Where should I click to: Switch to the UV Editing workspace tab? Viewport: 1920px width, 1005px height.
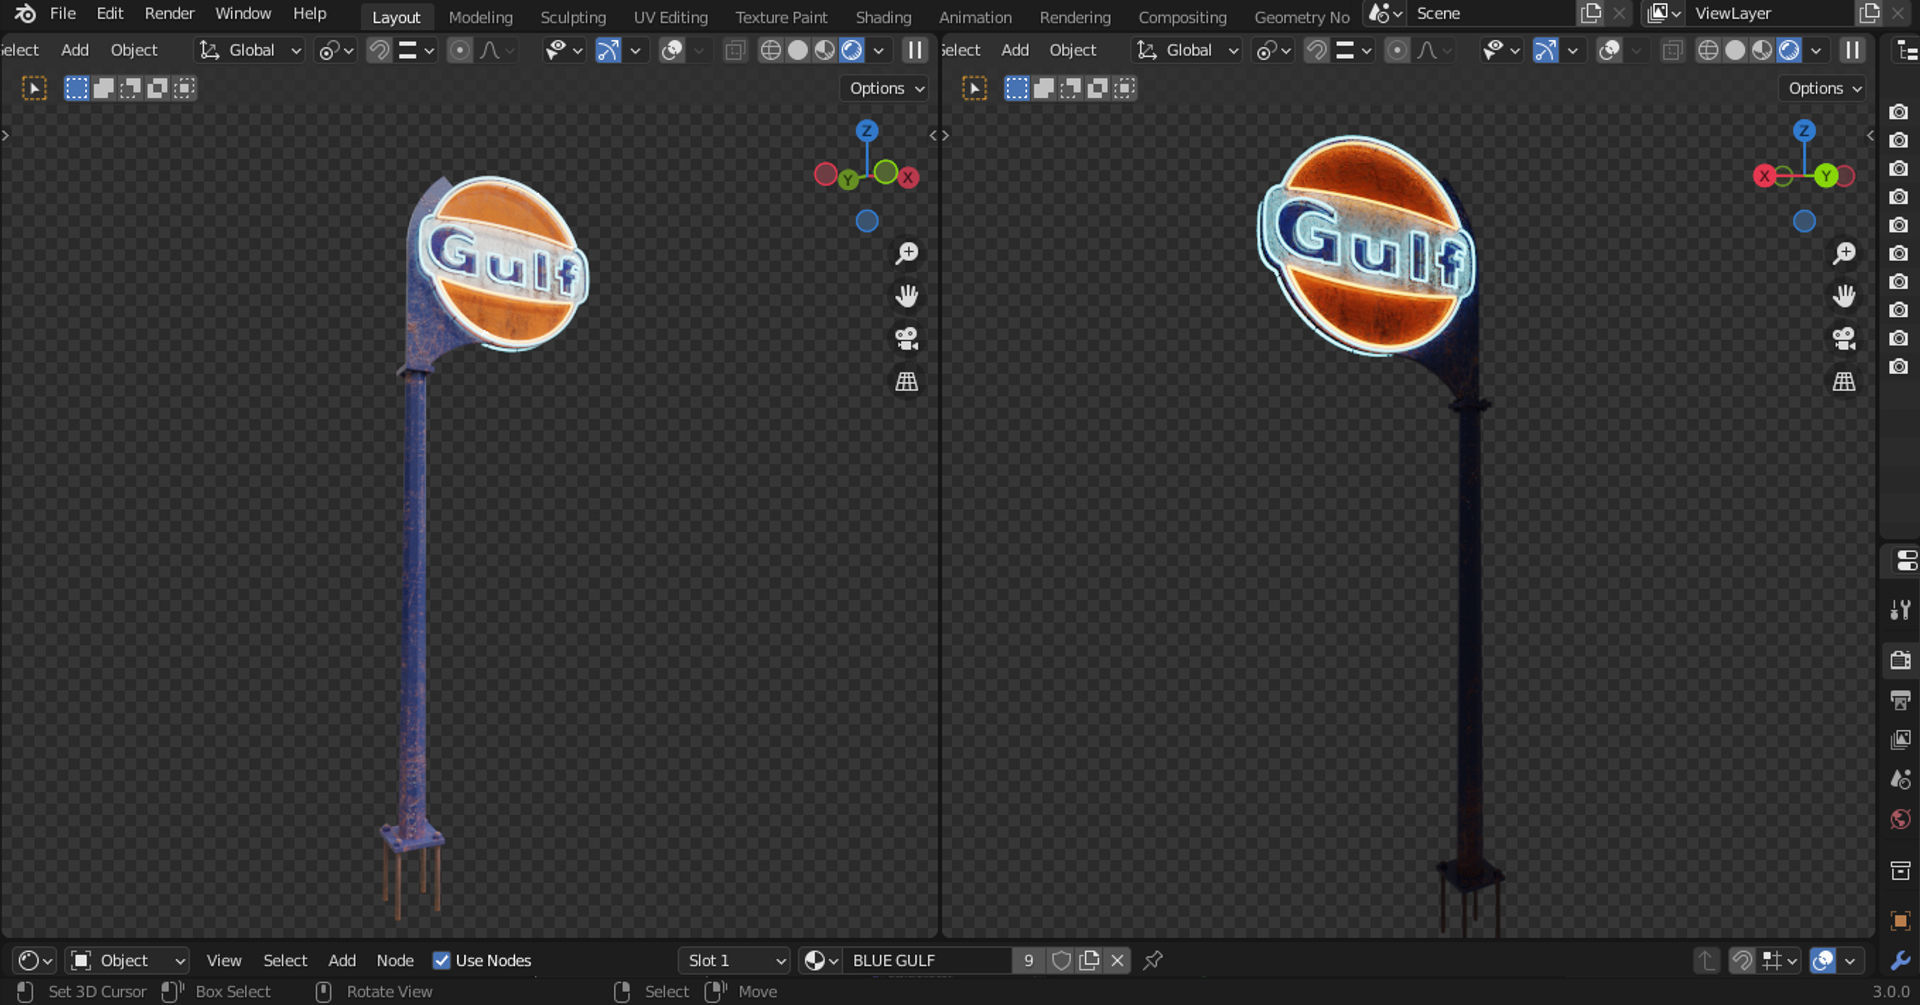670,17
